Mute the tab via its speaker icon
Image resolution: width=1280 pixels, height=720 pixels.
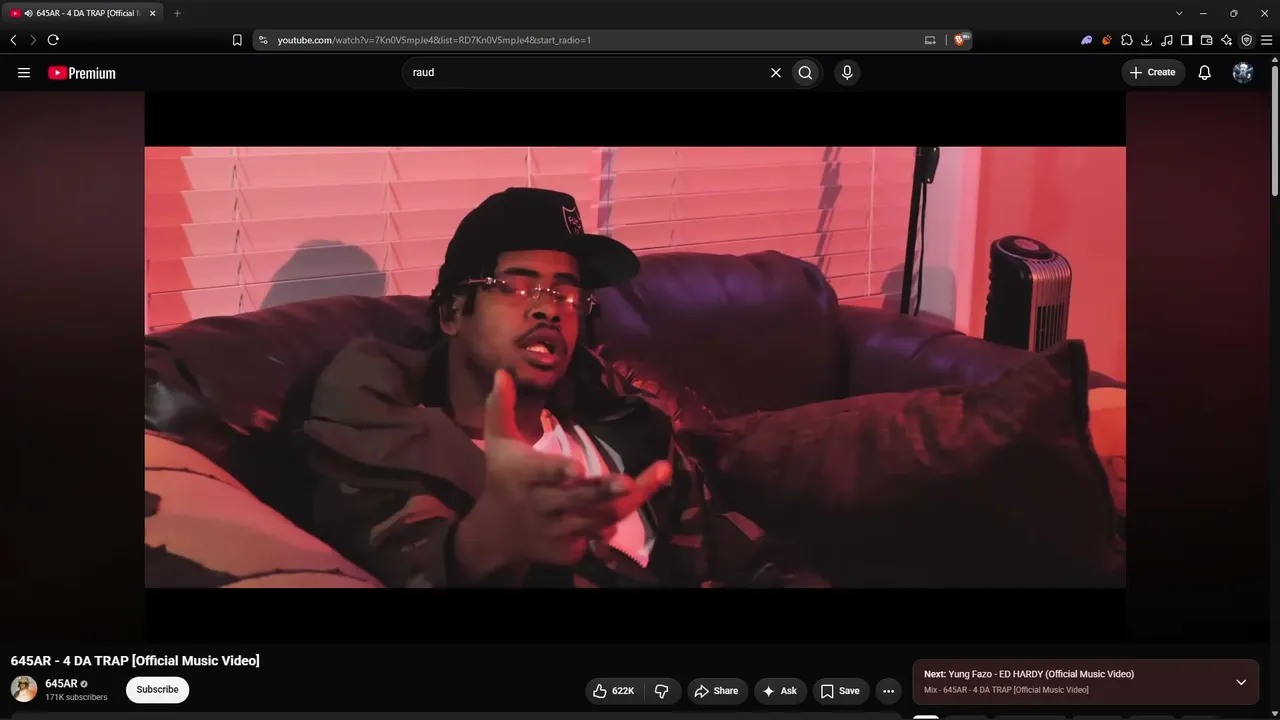(x=28, y=13)
